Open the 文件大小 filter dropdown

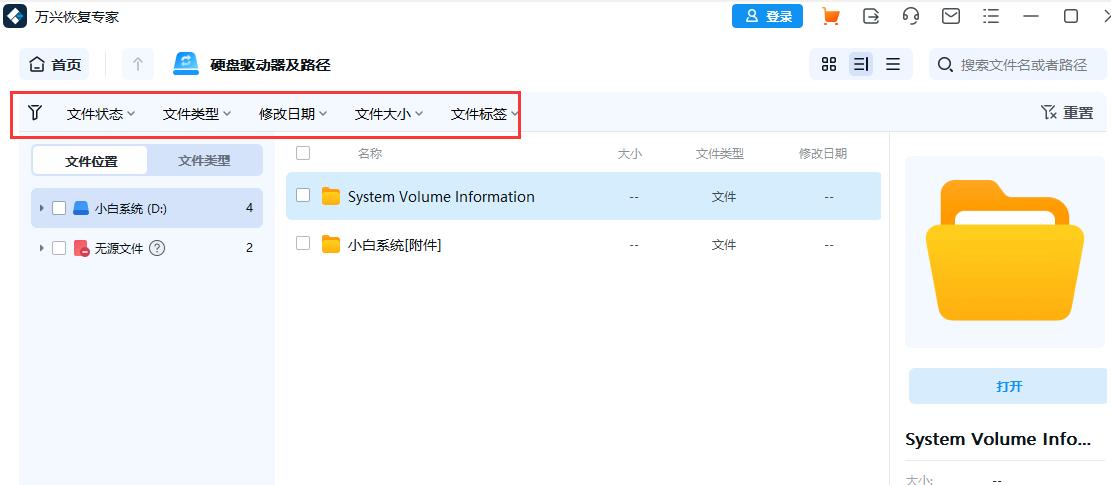click(389, 113)
